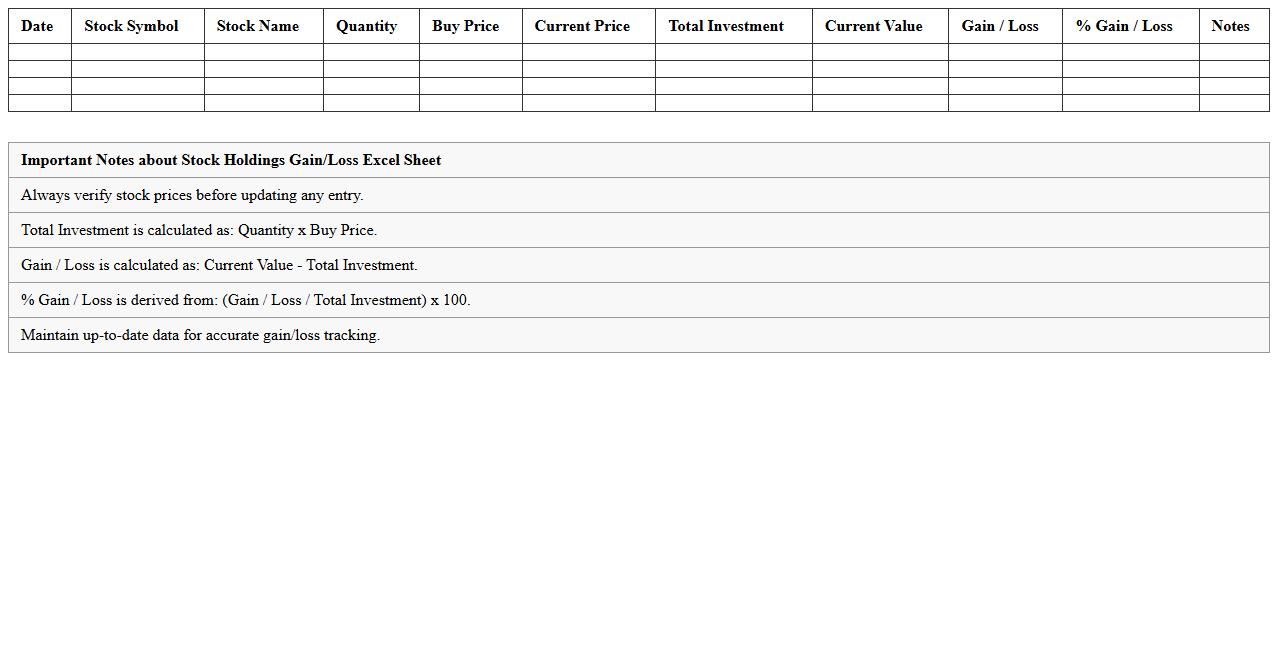Click the Date column header
The image size is (1278, 650).
tap(37, 26)
